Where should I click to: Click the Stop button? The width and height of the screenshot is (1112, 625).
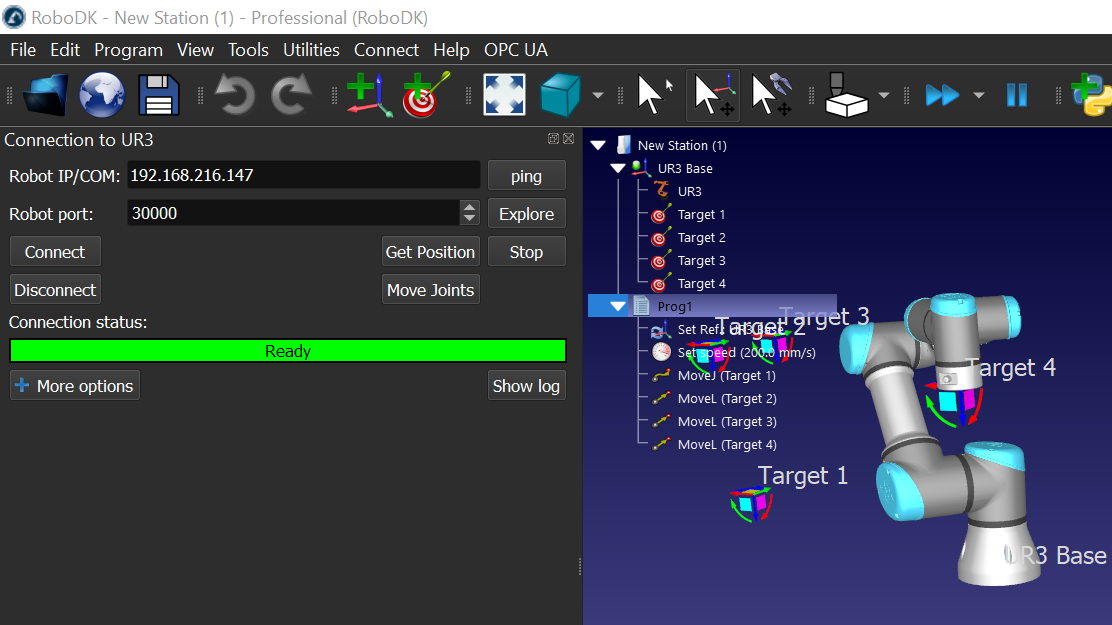coord(526,252)
